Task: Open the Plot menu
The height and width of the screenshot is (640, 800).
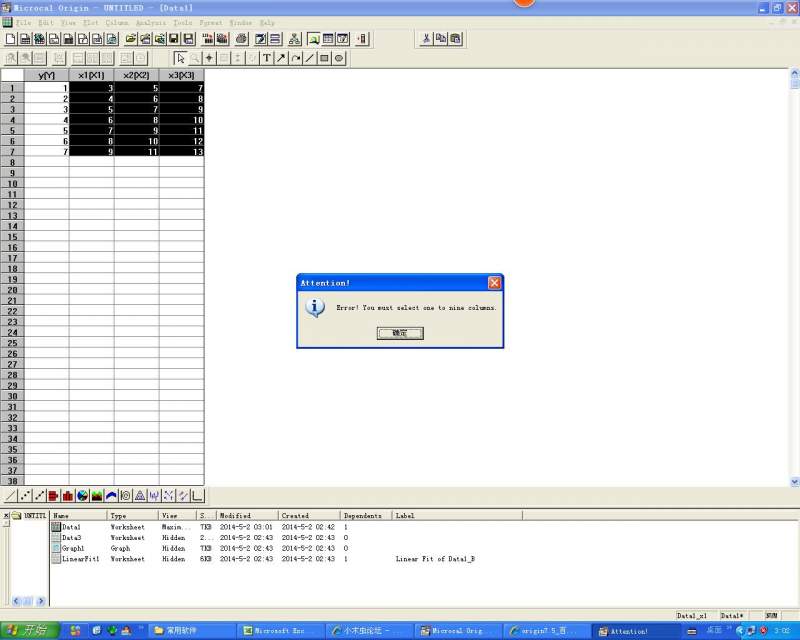Action: point(91,23)
